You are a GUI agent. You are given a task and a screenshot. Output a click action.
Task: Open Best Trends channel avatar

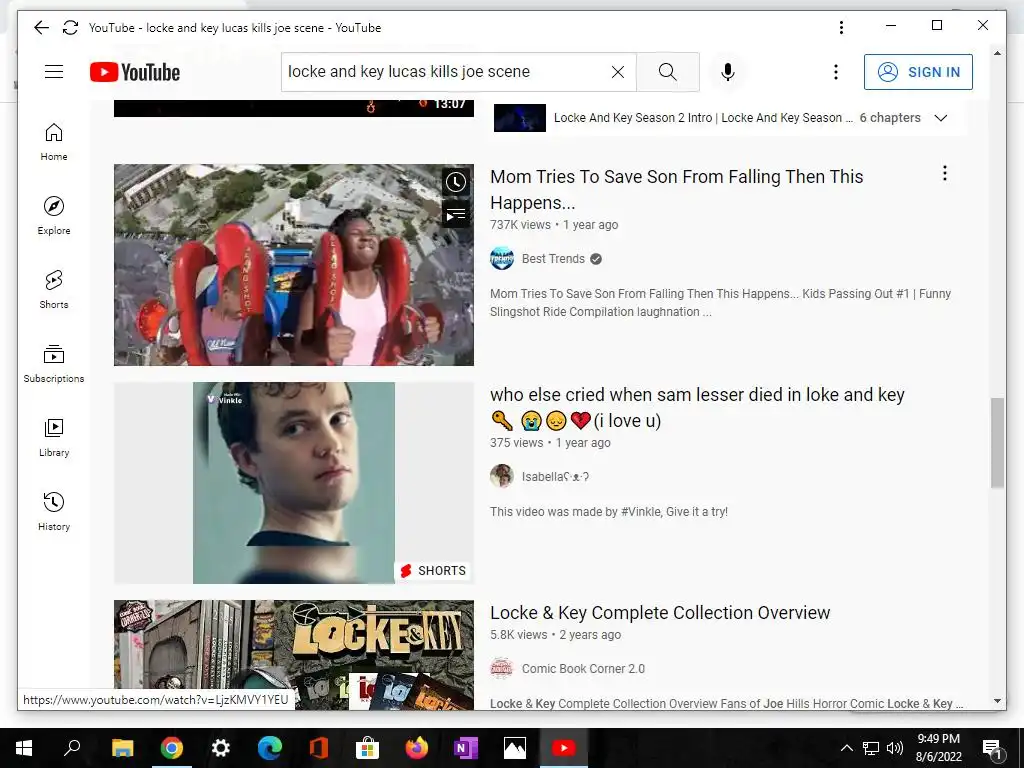pyautogui.click(x=502, y=259)
